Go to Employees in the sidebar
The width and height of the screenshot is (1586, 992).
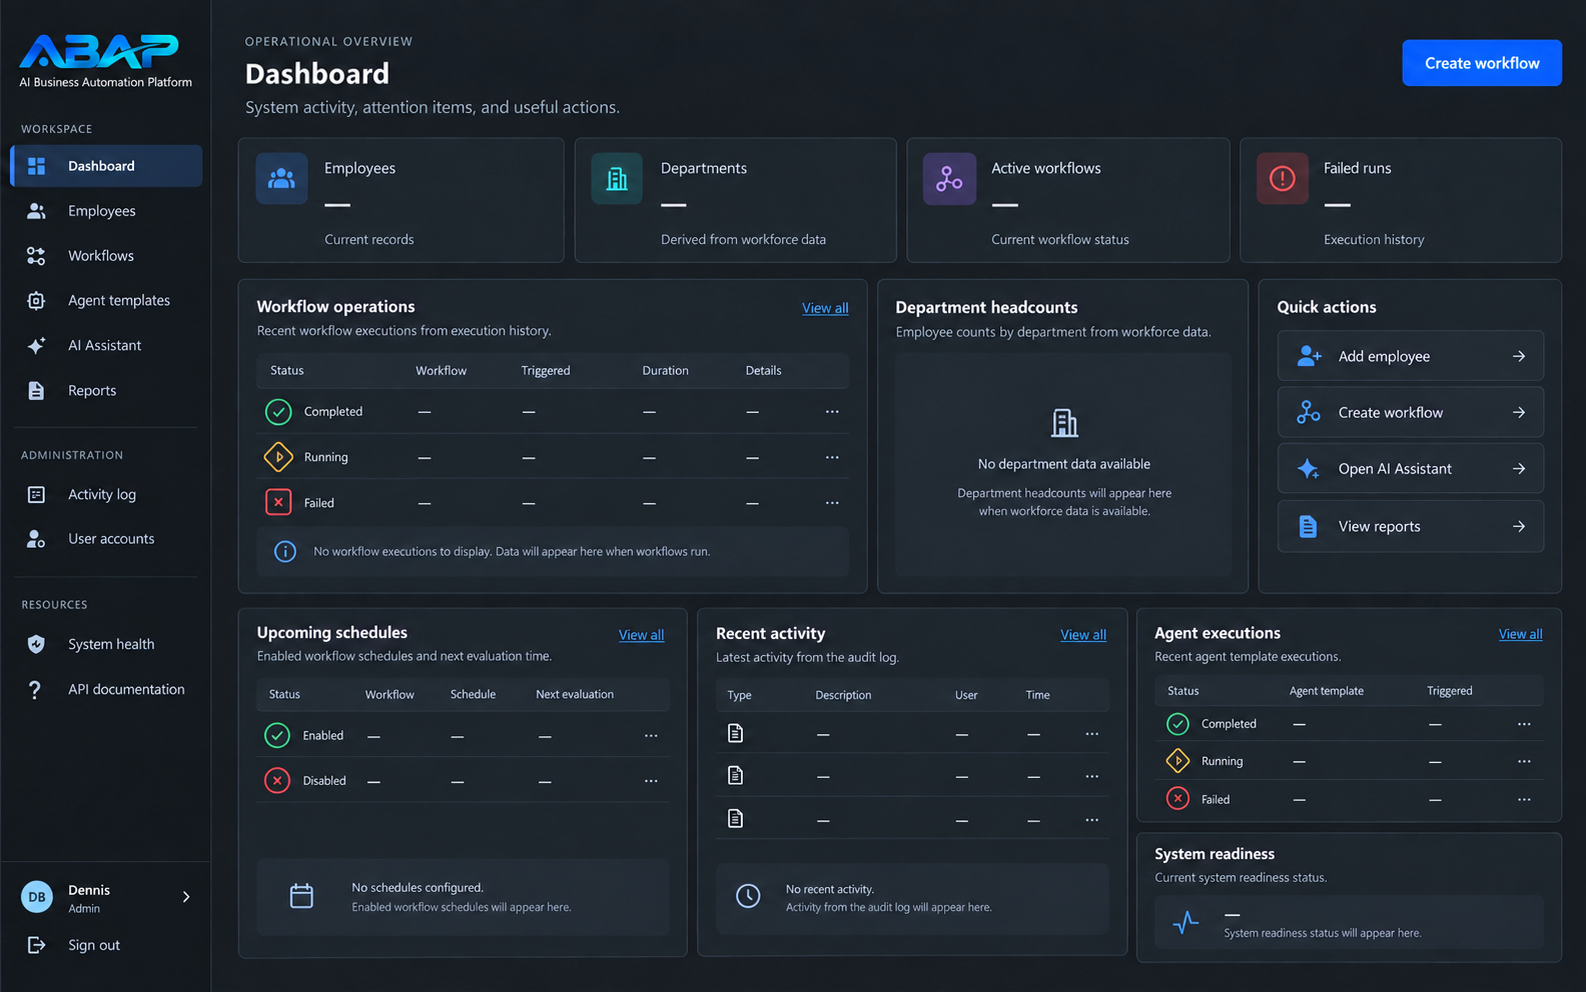tap(106, 211)
